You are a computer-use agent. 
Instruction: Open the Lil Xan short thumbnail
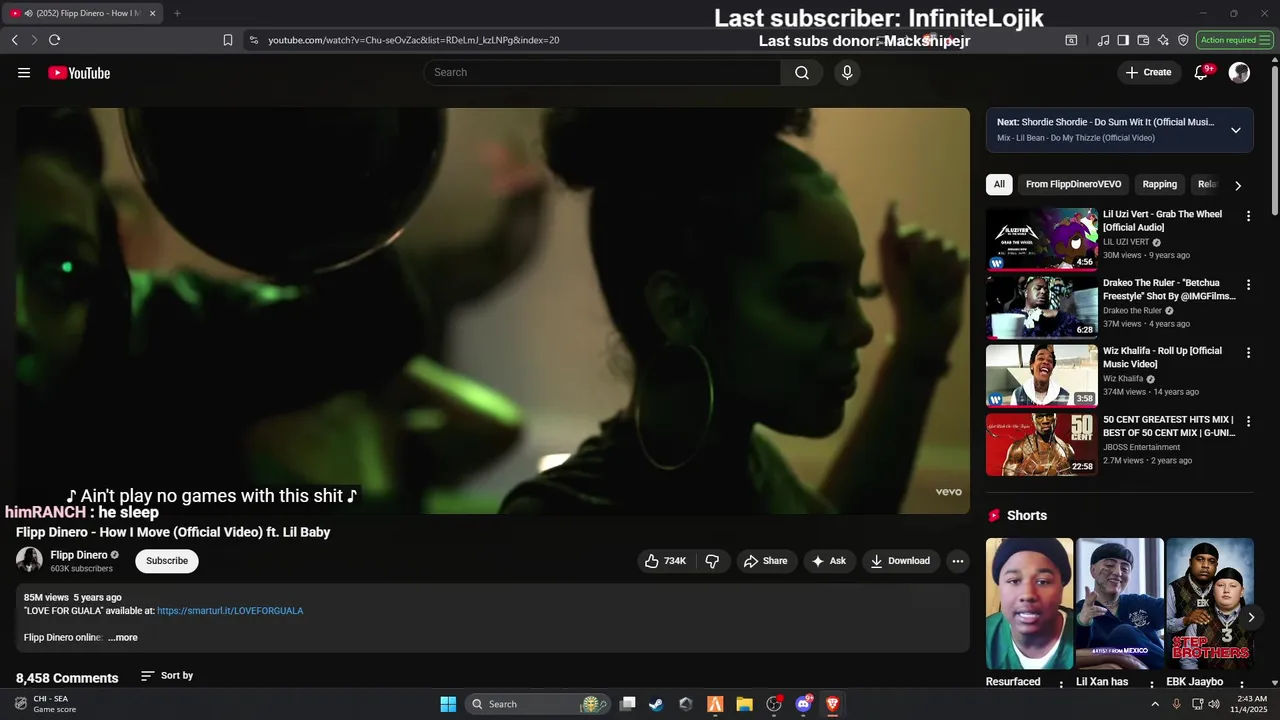click(x=1119, y=604)
